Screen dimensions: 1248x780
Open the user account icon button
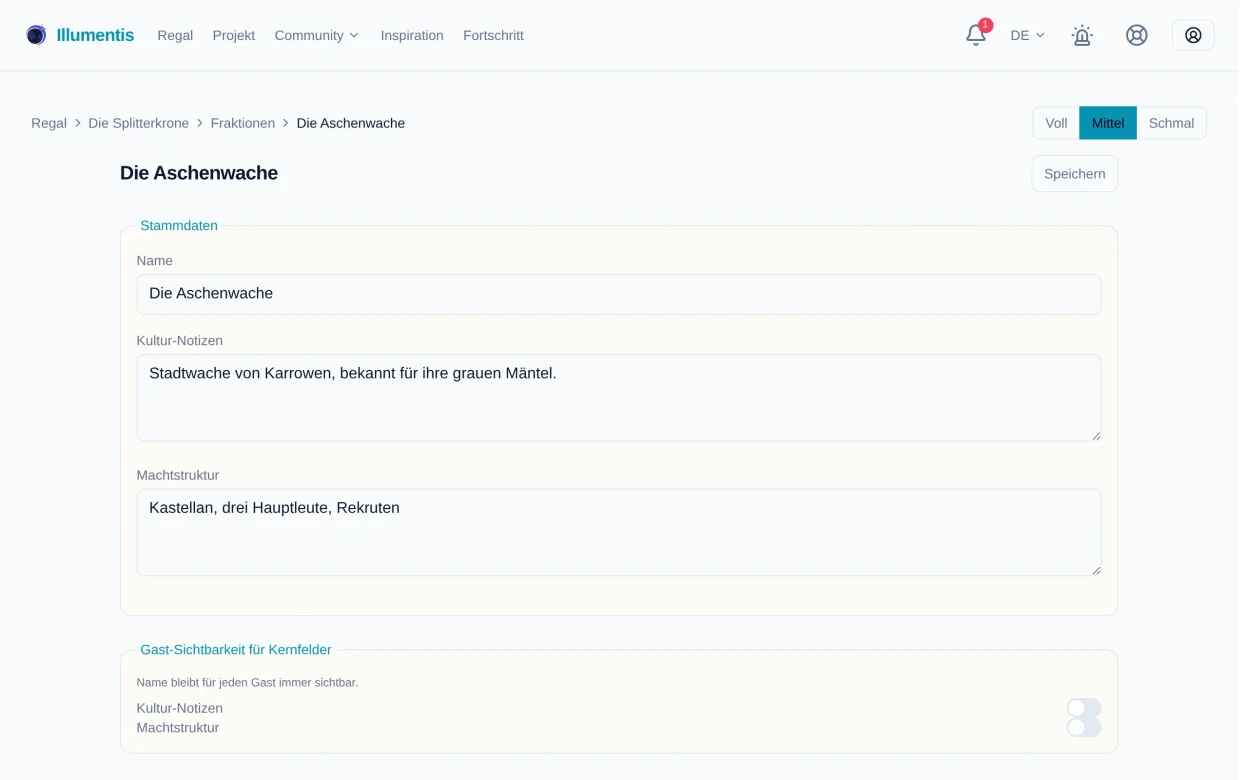[1193, 35]
